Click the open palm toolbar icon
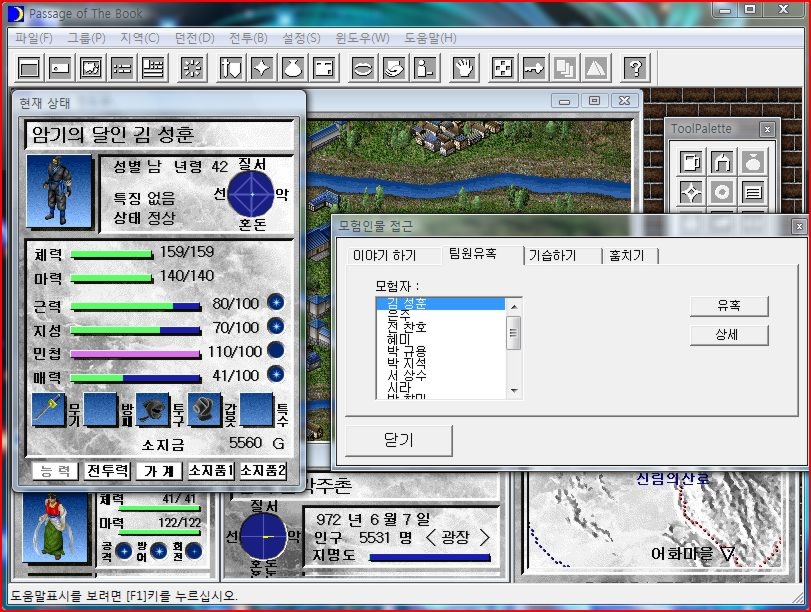The height and width of the screenshot is (612, 811). point(464,68)
